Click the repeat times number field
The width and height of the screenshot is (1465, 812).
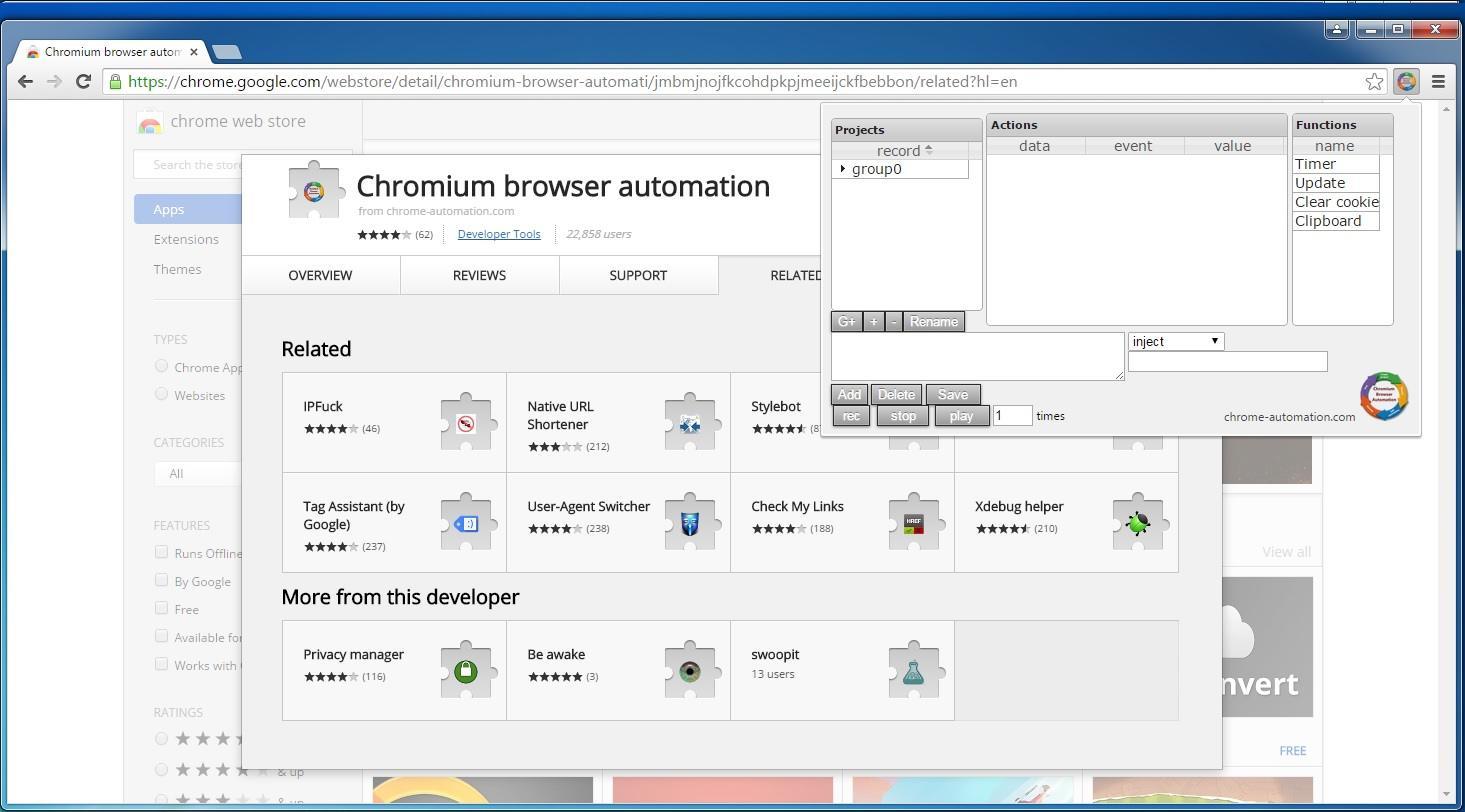pos(1012,416)
